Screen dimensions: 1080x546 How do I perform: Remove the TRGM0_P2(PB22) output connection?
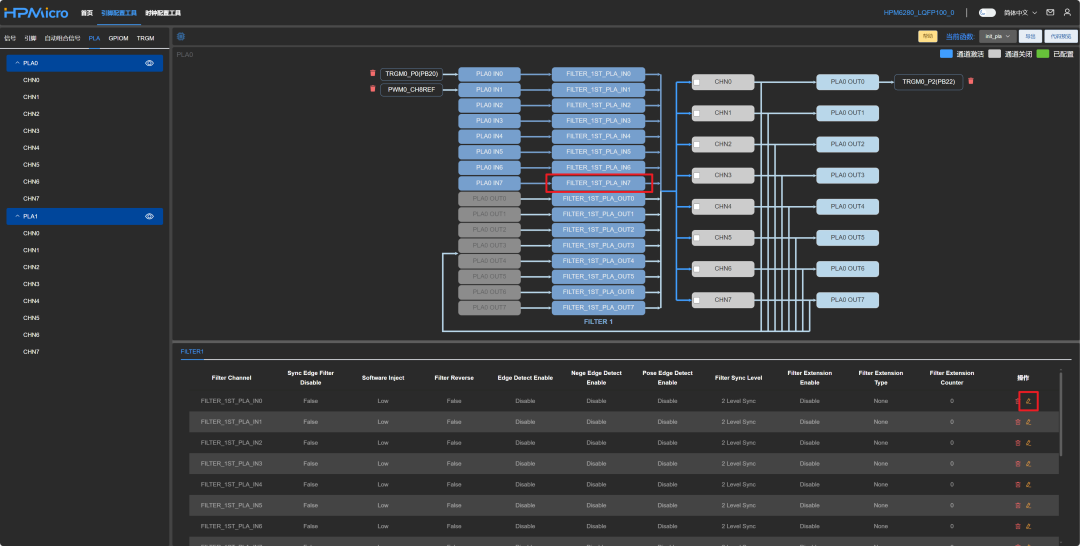[970, 81]
